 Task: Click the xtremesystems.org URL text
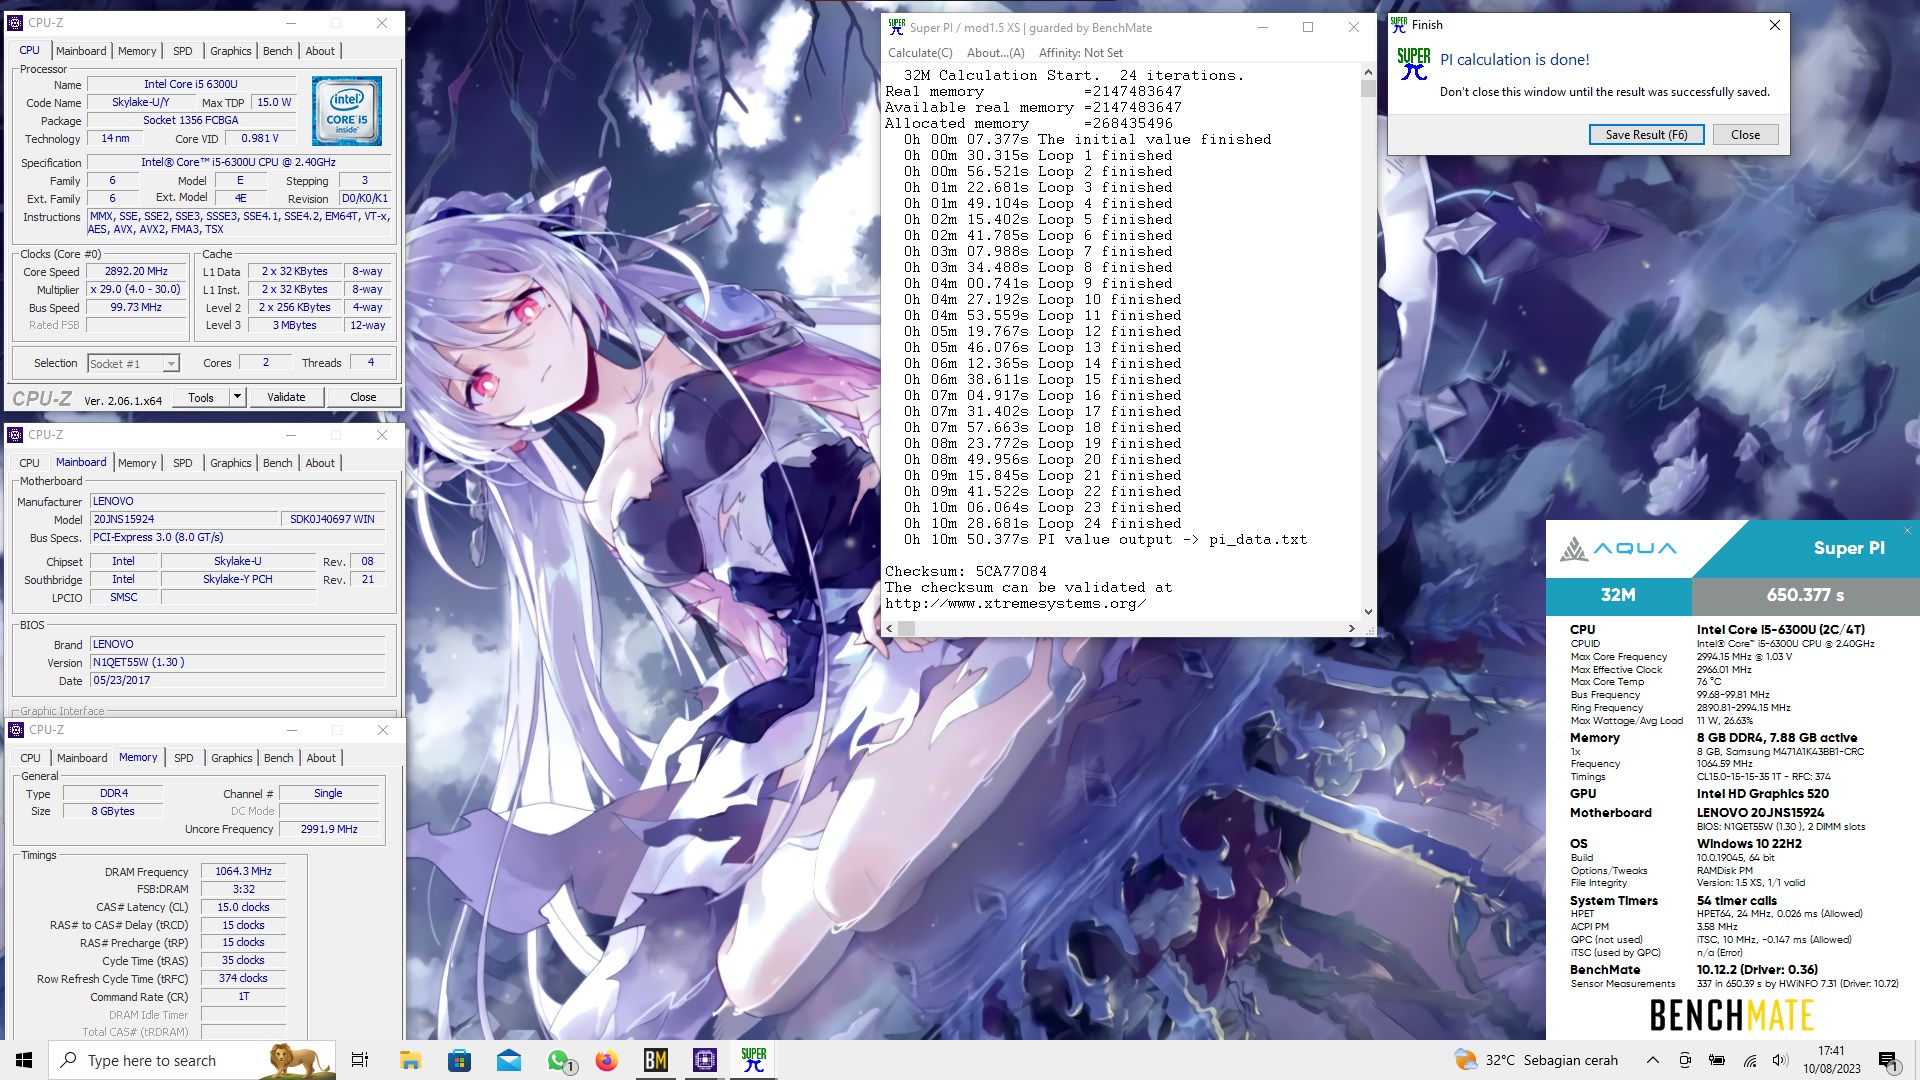point(1015,604)
